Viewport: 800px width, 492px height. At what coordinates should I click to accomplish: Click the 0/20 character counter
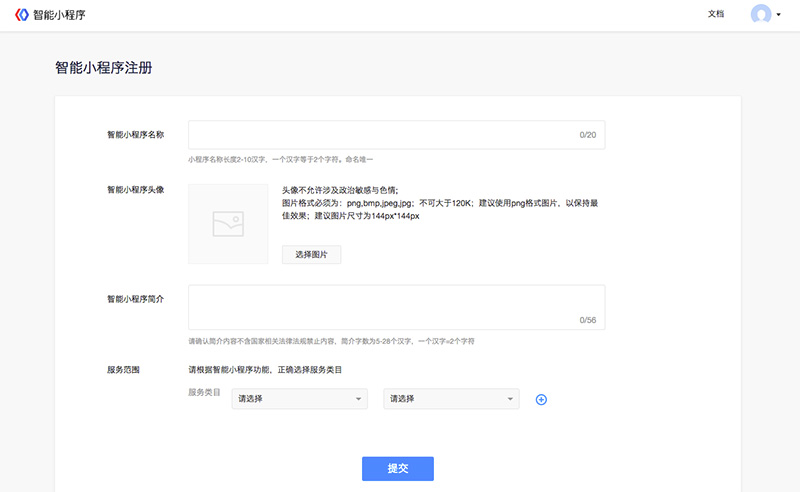point(587,135)
